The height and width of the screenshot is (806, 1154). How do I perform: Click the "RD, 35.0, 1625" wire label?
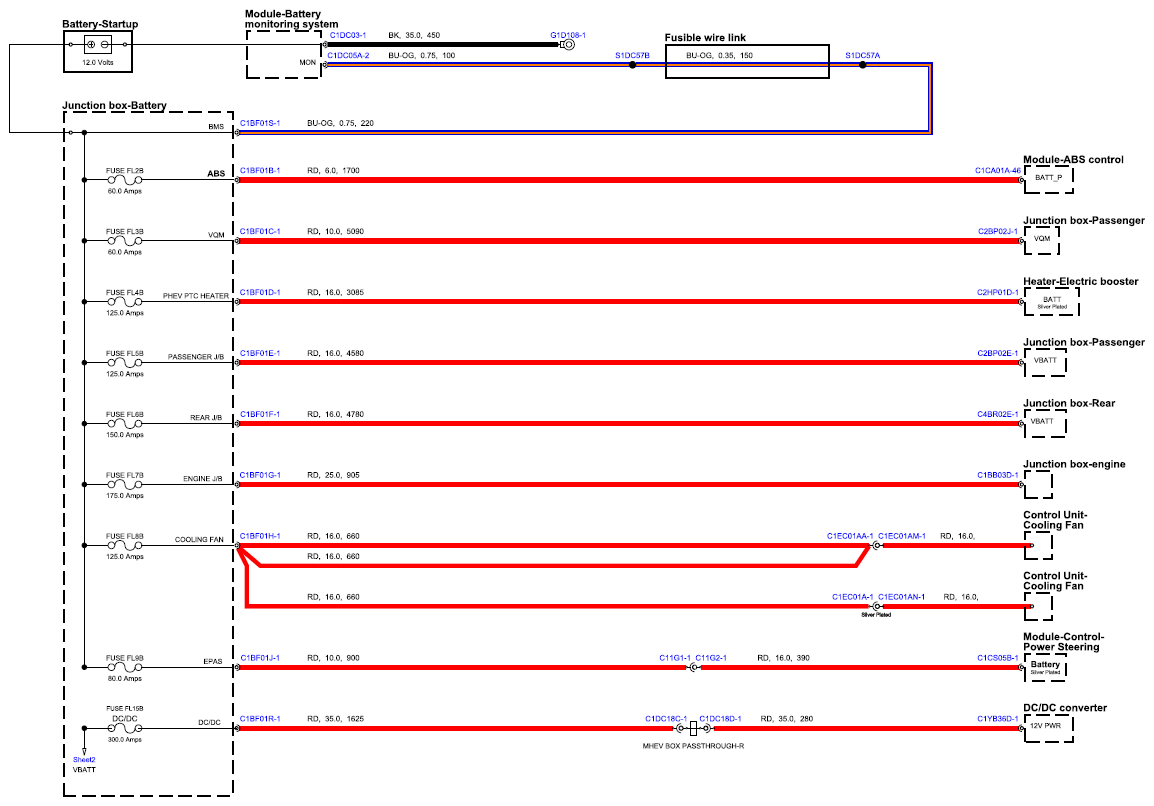point(336,718)
